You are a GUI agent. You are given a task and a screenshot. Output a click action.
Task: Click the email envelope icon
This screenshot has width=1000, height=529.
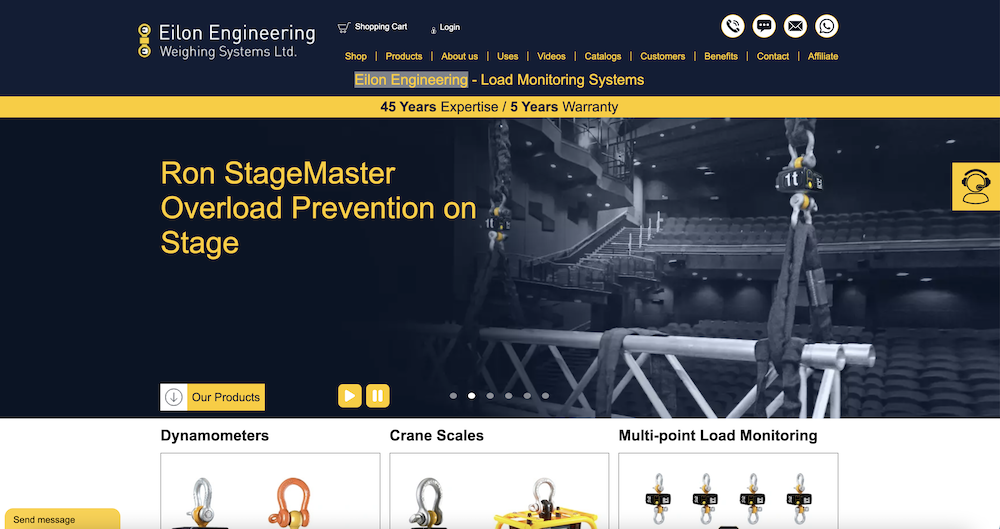coord(795,26)
